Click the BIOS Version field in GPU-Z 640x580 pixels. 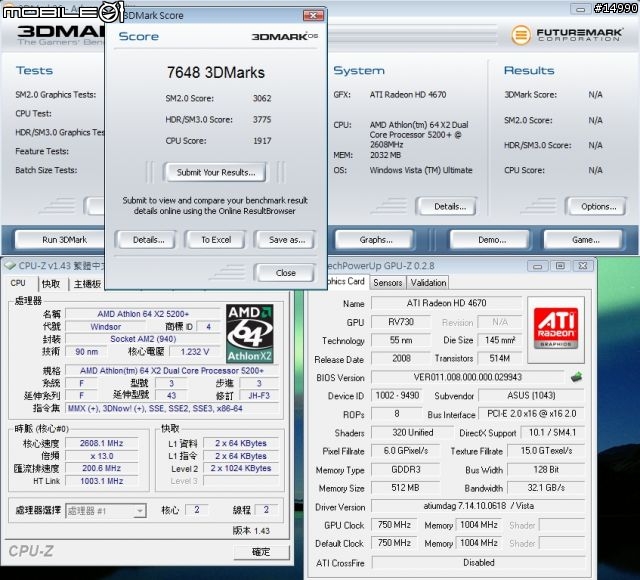pos(468,377)
